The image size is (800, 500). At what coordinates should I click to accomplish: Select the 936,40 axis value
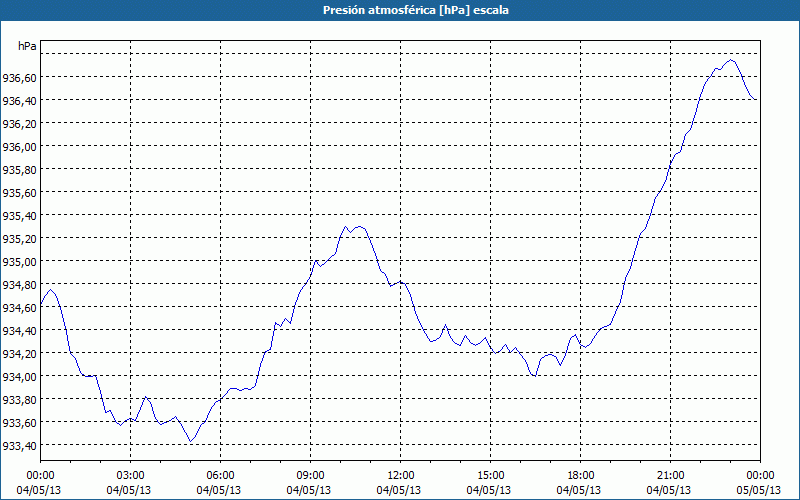click(x=19, y=101)
